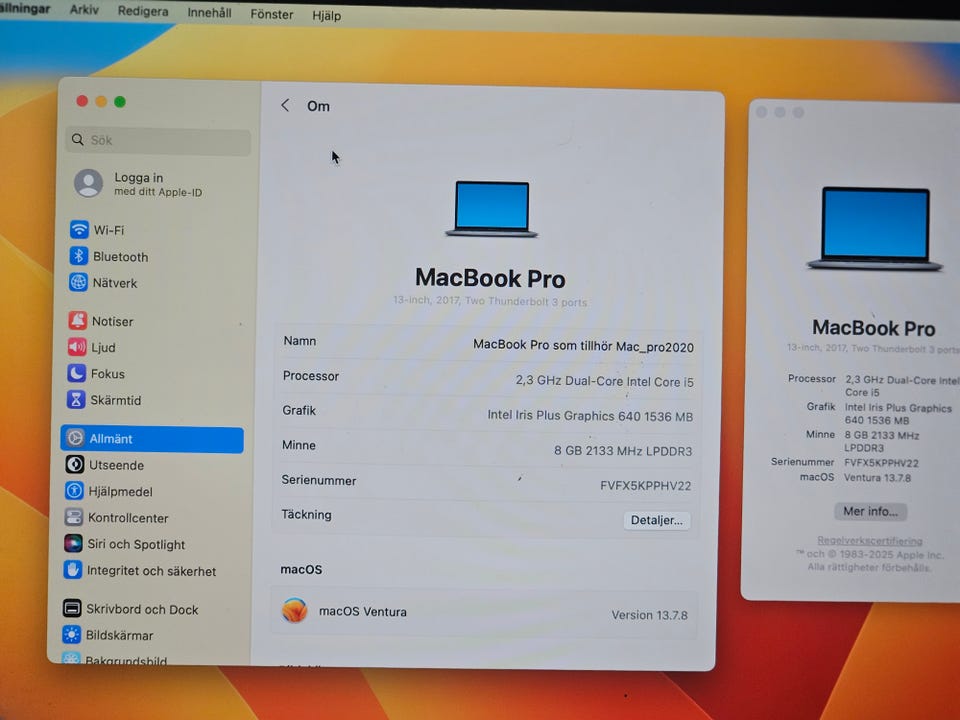The width and height of the screenshot is (960, 720).
Task: Click 'Ventura 13.7.8' in About This Mac window
Action: [877, 478]
